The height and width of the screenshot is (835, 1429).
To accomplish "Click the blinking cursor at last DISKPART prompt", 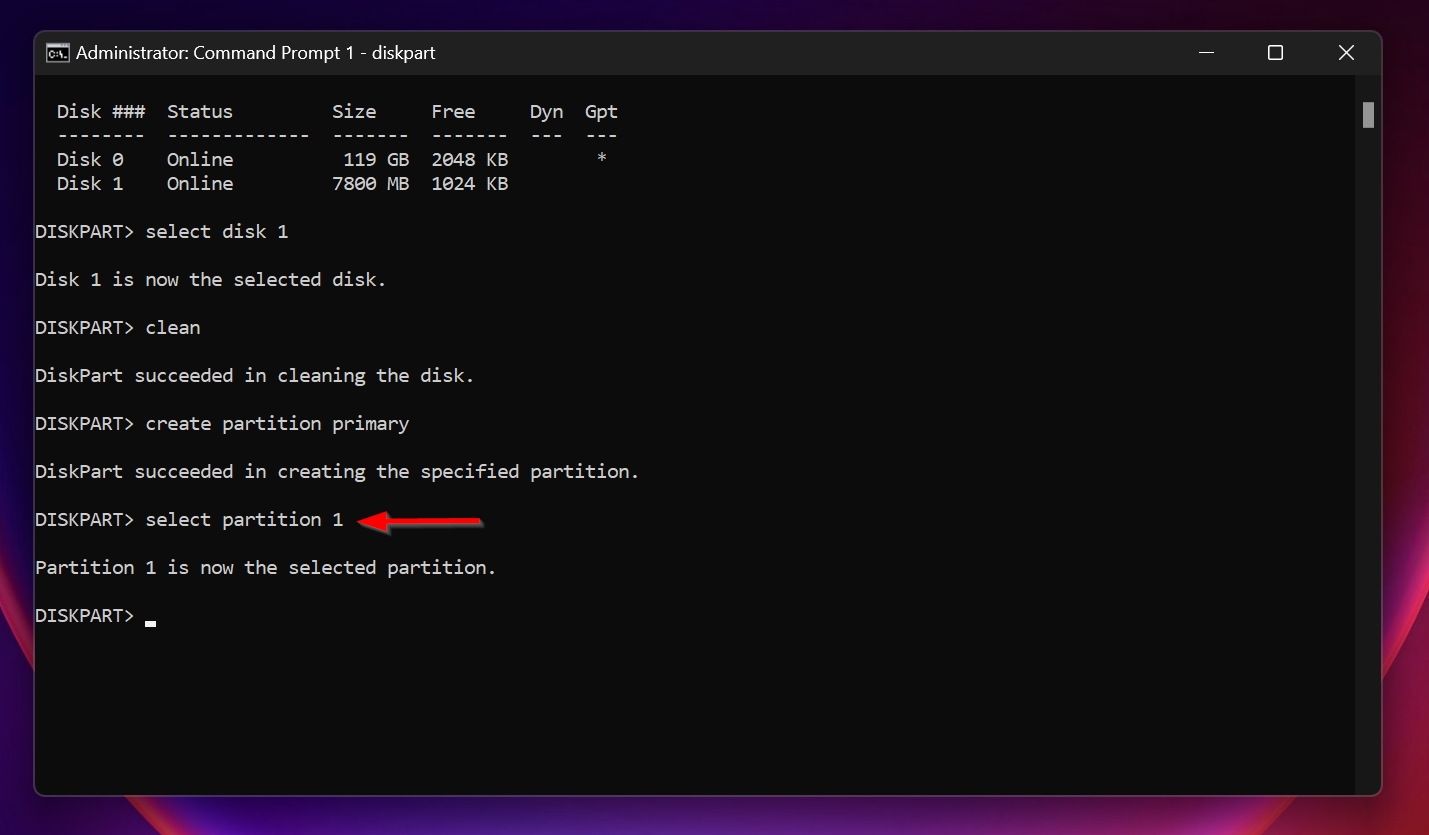I will pyautogui.click(x=150, y=623).
